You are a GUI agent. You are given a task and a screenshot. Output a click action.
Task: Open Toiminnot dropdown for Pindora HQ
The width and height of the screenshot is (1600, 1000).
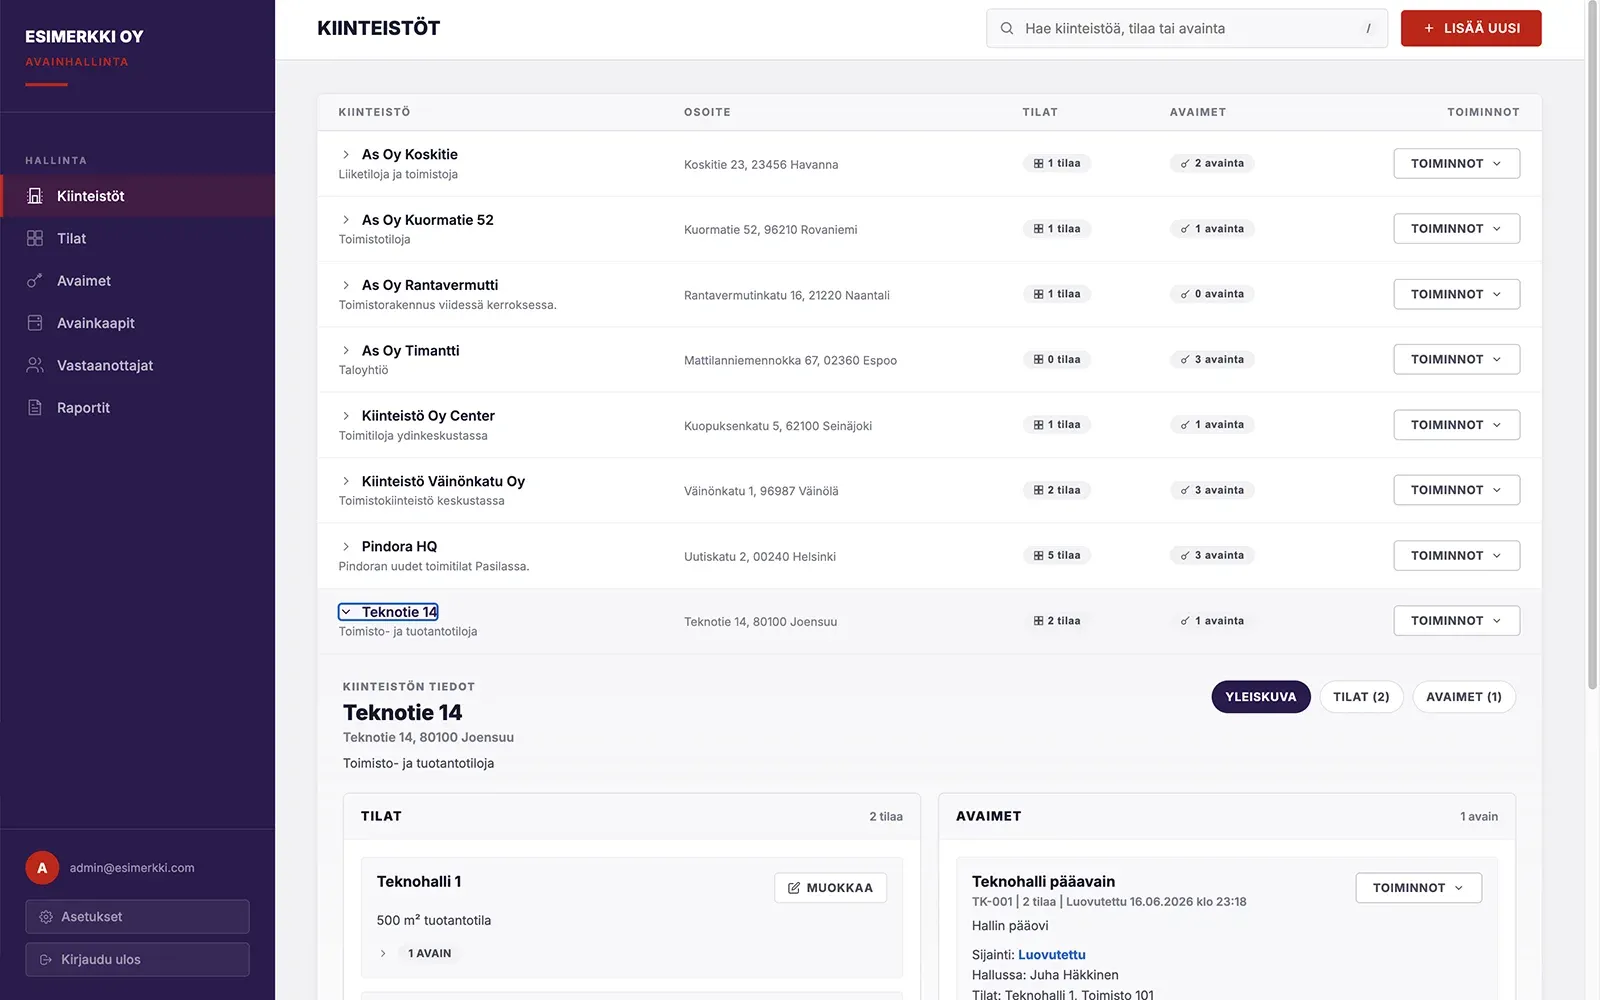coord(1456,555)
